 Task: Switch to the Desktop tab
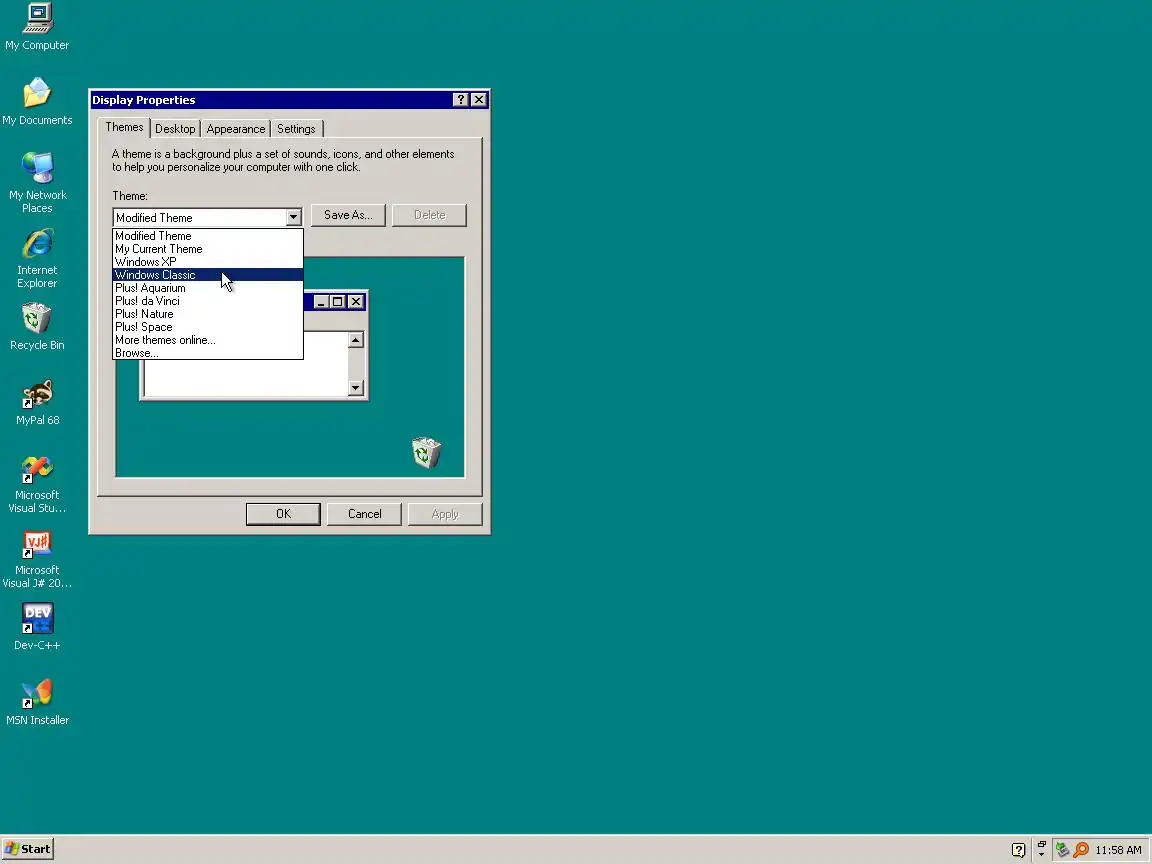point(175,129)
